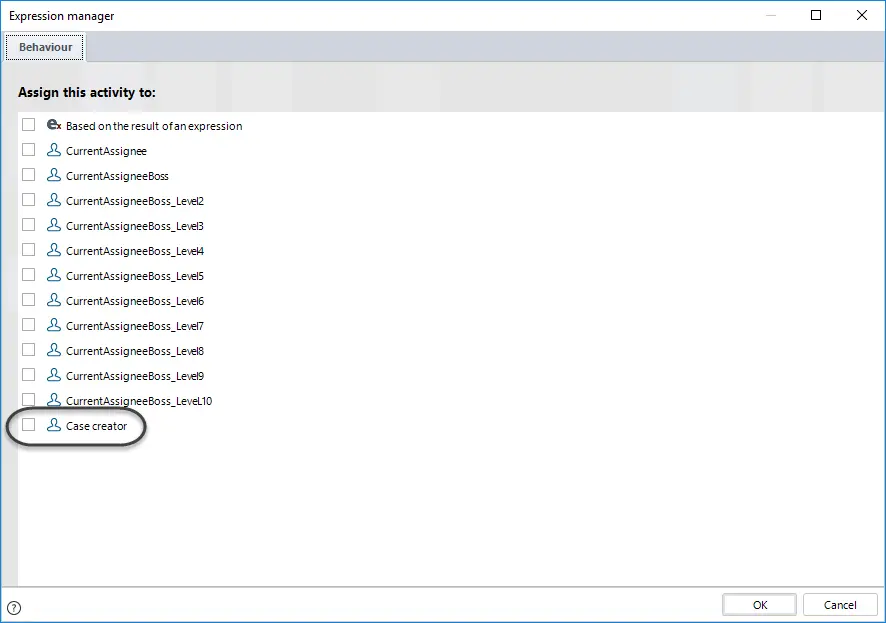Enable the CurrentAssigneeBoss_Level4 checkbox

pos(28,250)
